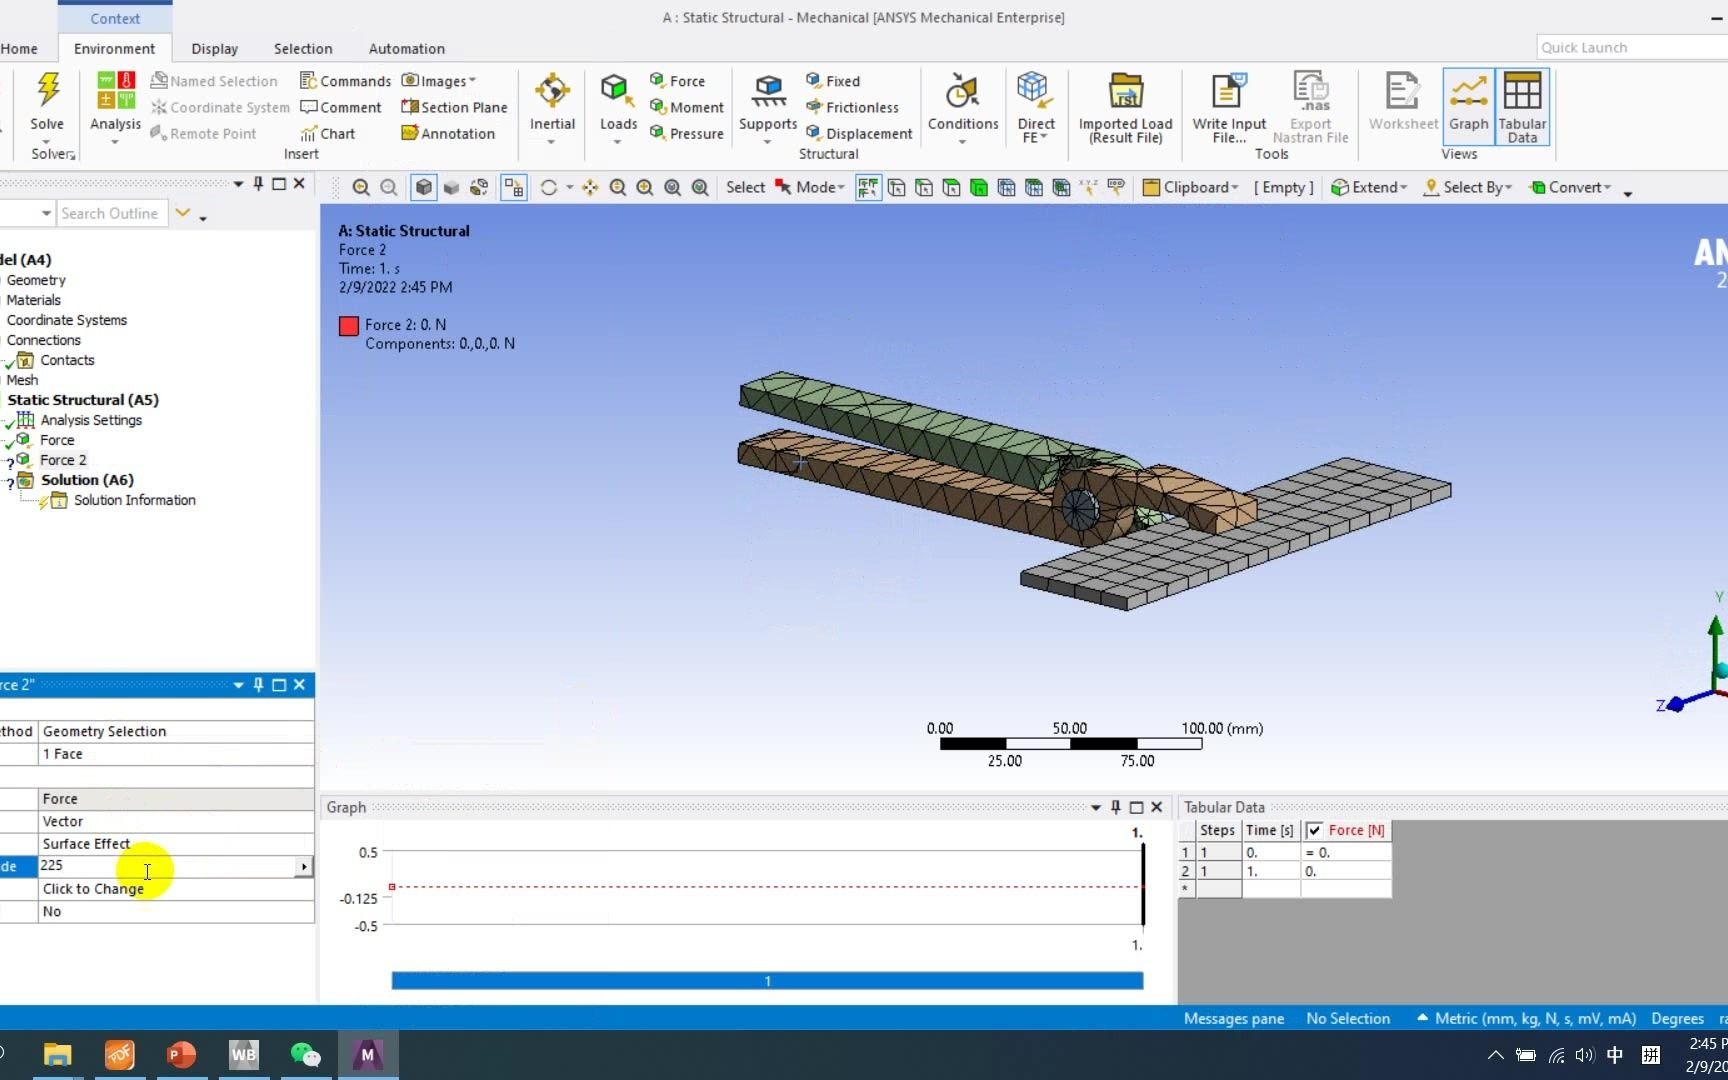
Task: Click the blue step 1 timeline bar
Action: pos(767,981)
